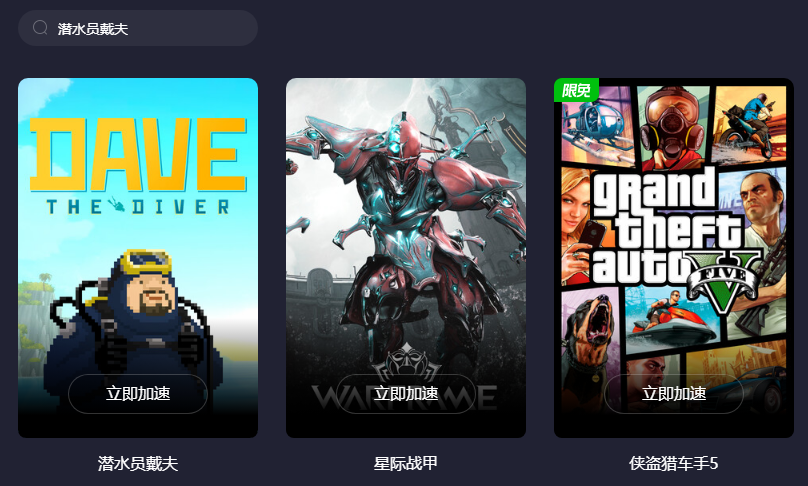This screenshot has height=486, width=808.
Task: Click 立即加速 on Dave the Diver card
Action: 138,394
